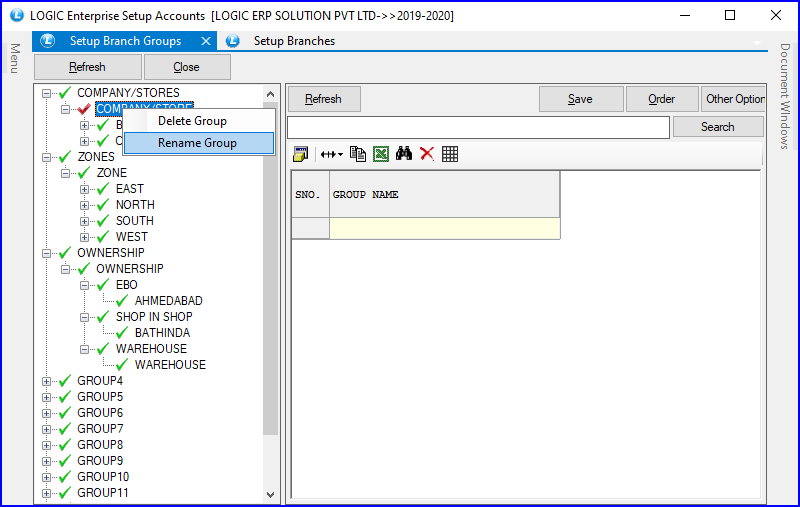Click the grid layout toolbar icon

tap(449, 154)
